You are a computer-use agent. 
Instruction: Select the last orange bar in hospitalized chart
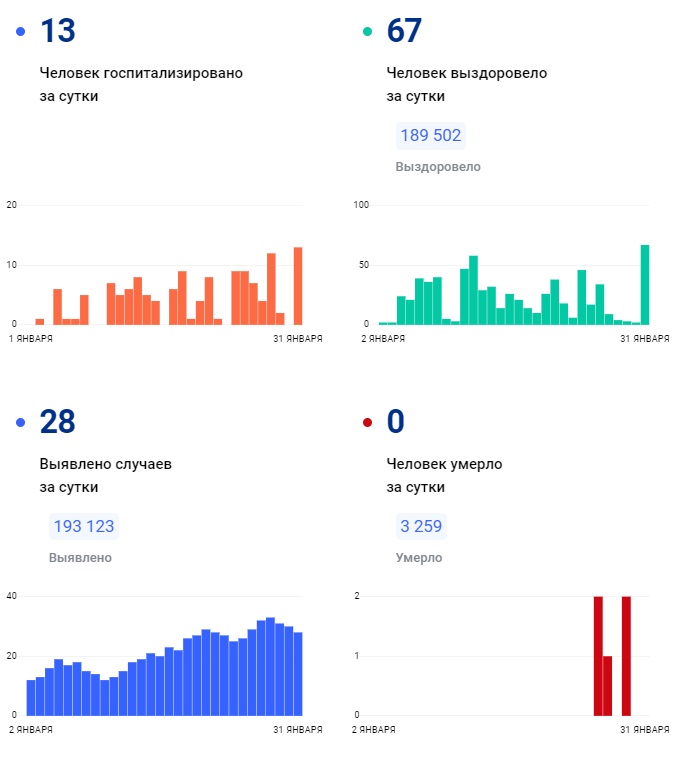click(298, 286)
